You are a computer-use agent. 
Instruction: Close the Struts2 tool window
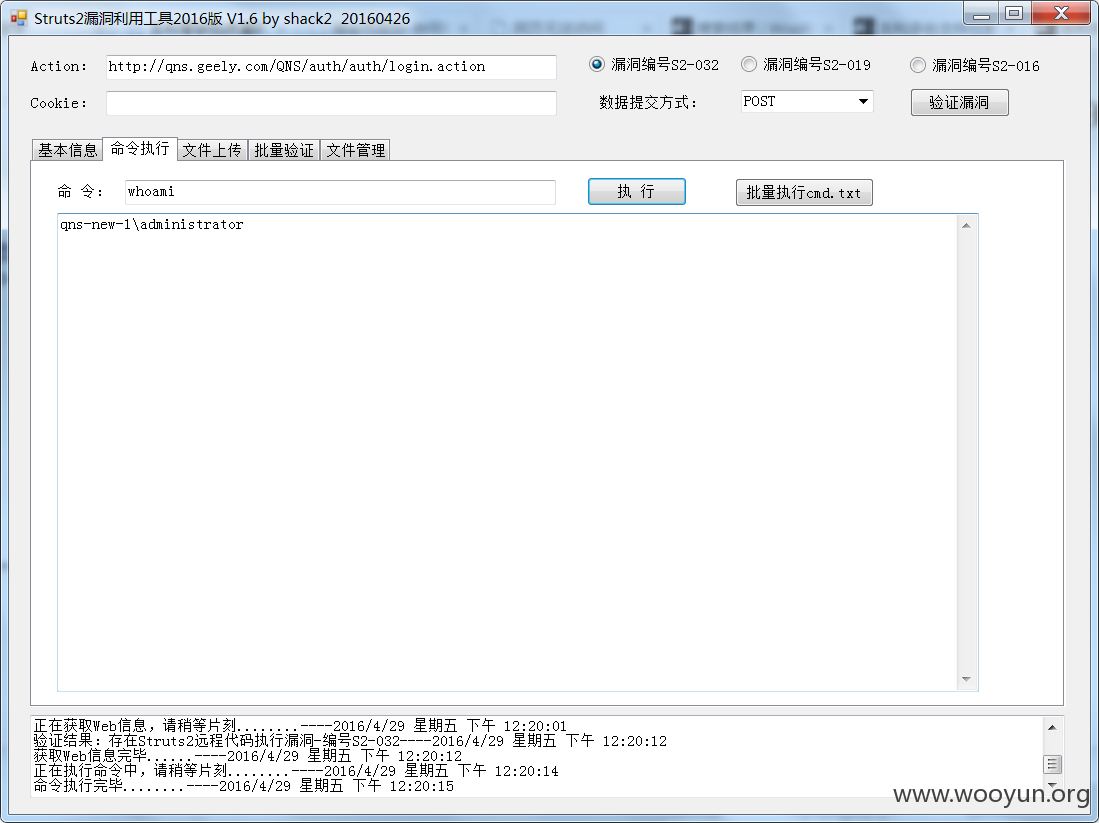(1061, 13)
